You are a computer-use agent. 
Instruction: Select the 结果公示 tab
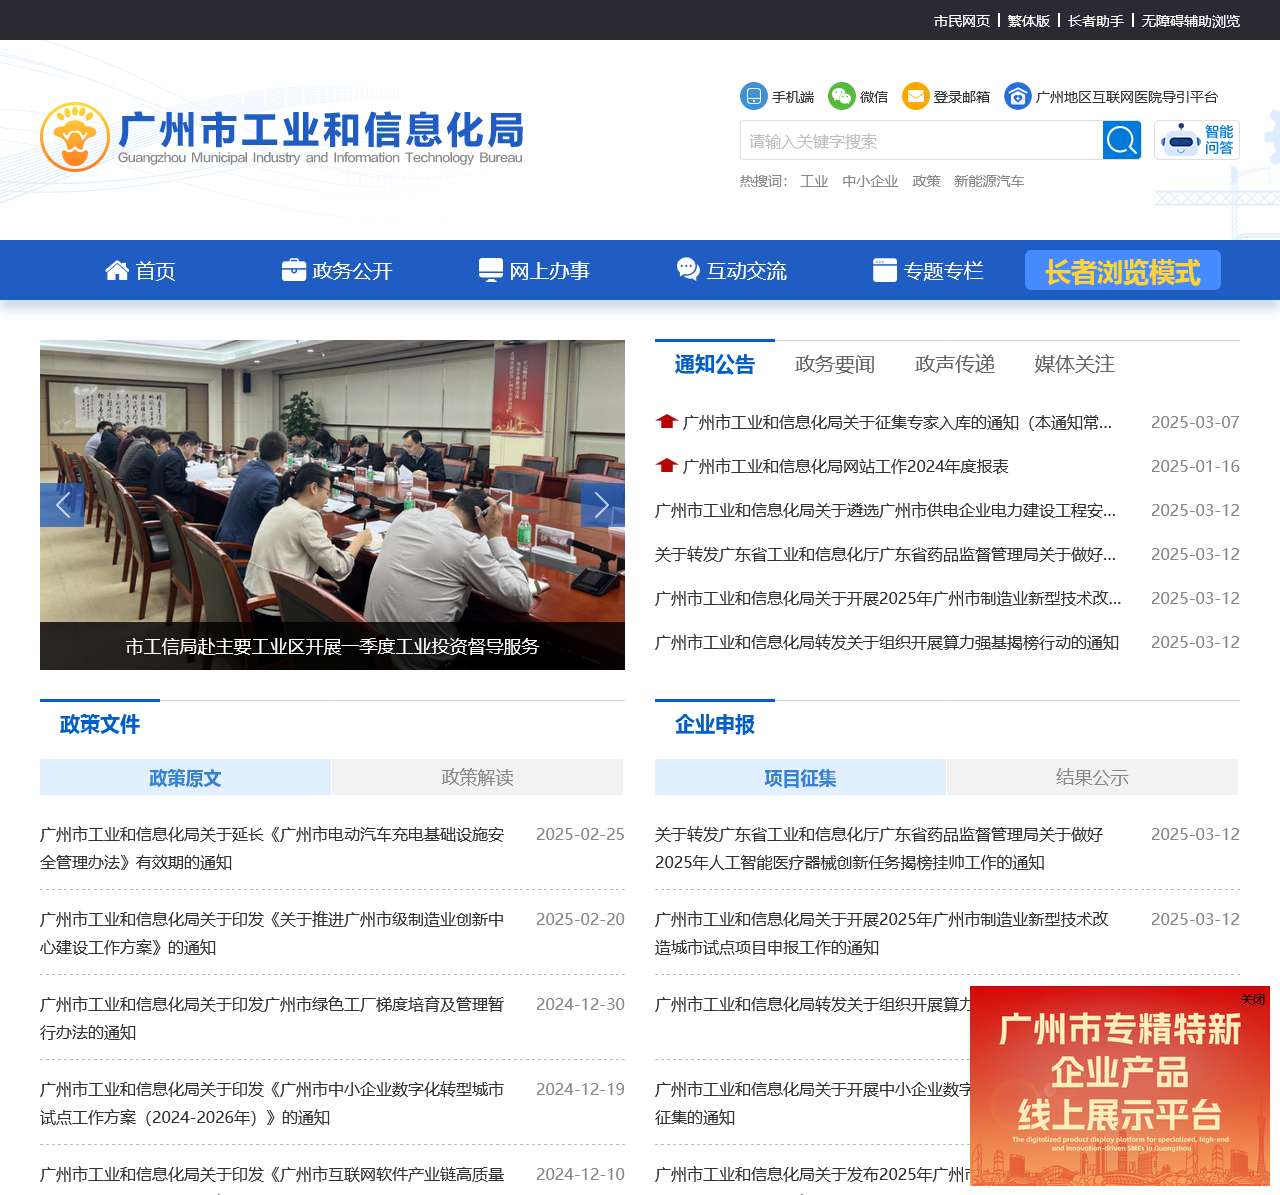pyautogui.click(x=1092, y=777)
